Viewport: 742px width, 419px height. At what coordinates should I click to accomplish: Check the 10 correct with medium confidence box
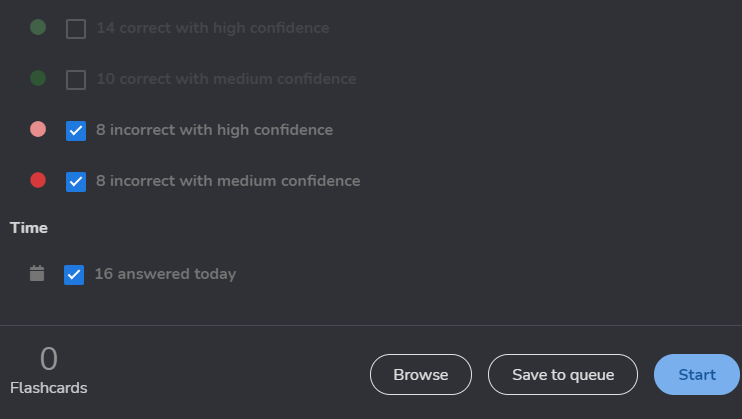tap(76, 79)
